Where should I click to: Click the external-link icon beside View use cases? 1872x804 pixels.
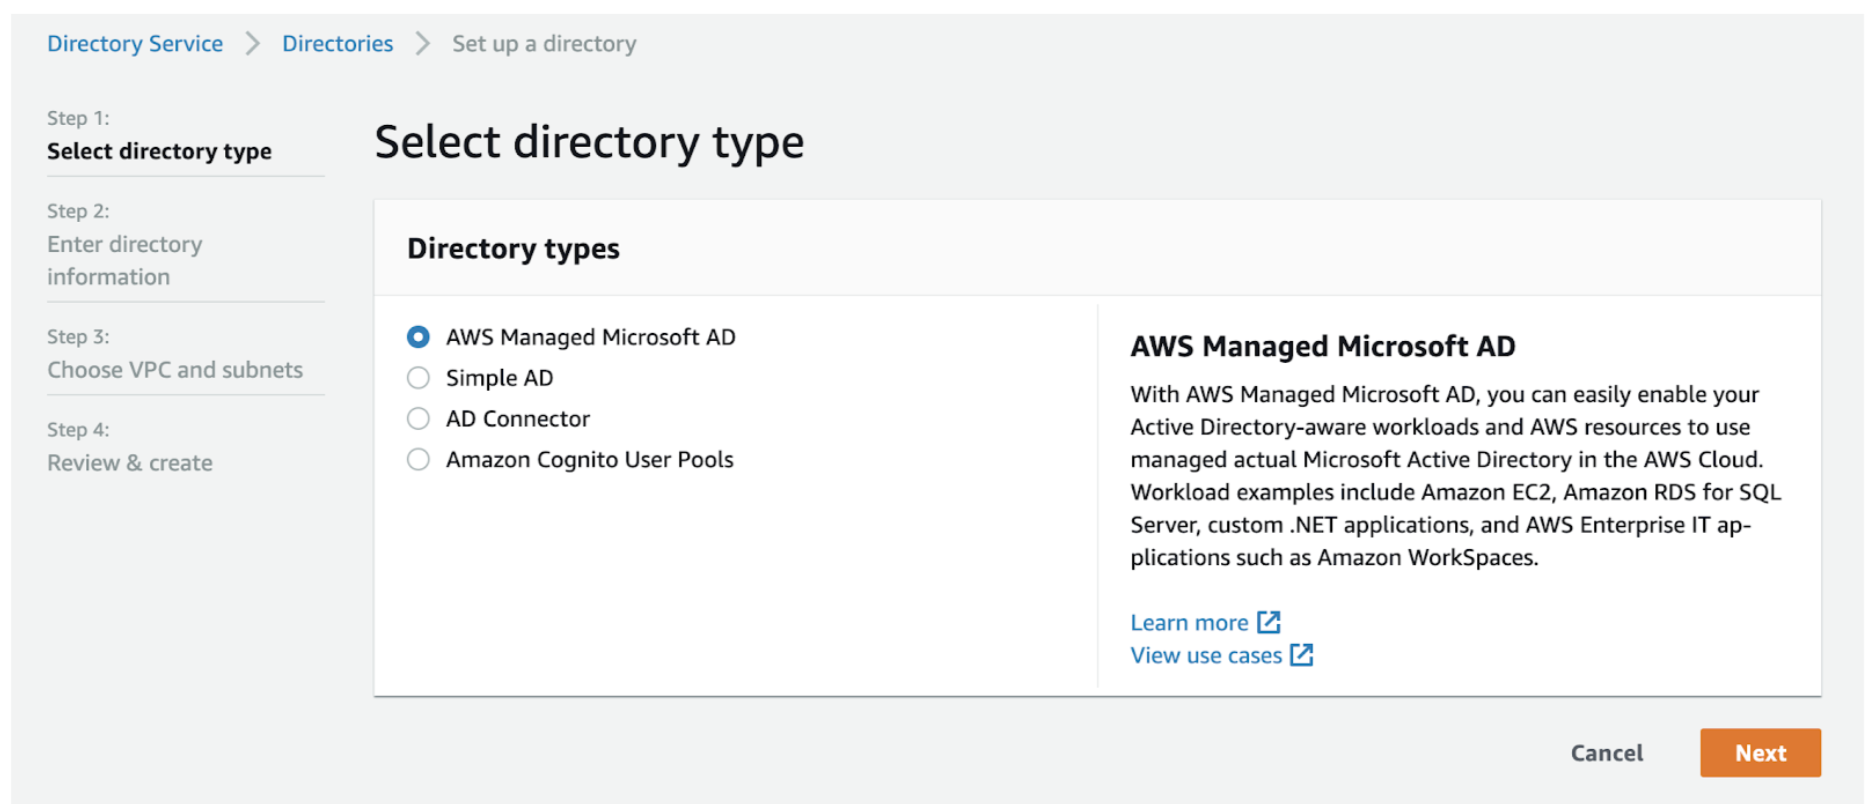[x=1301, y=655]
